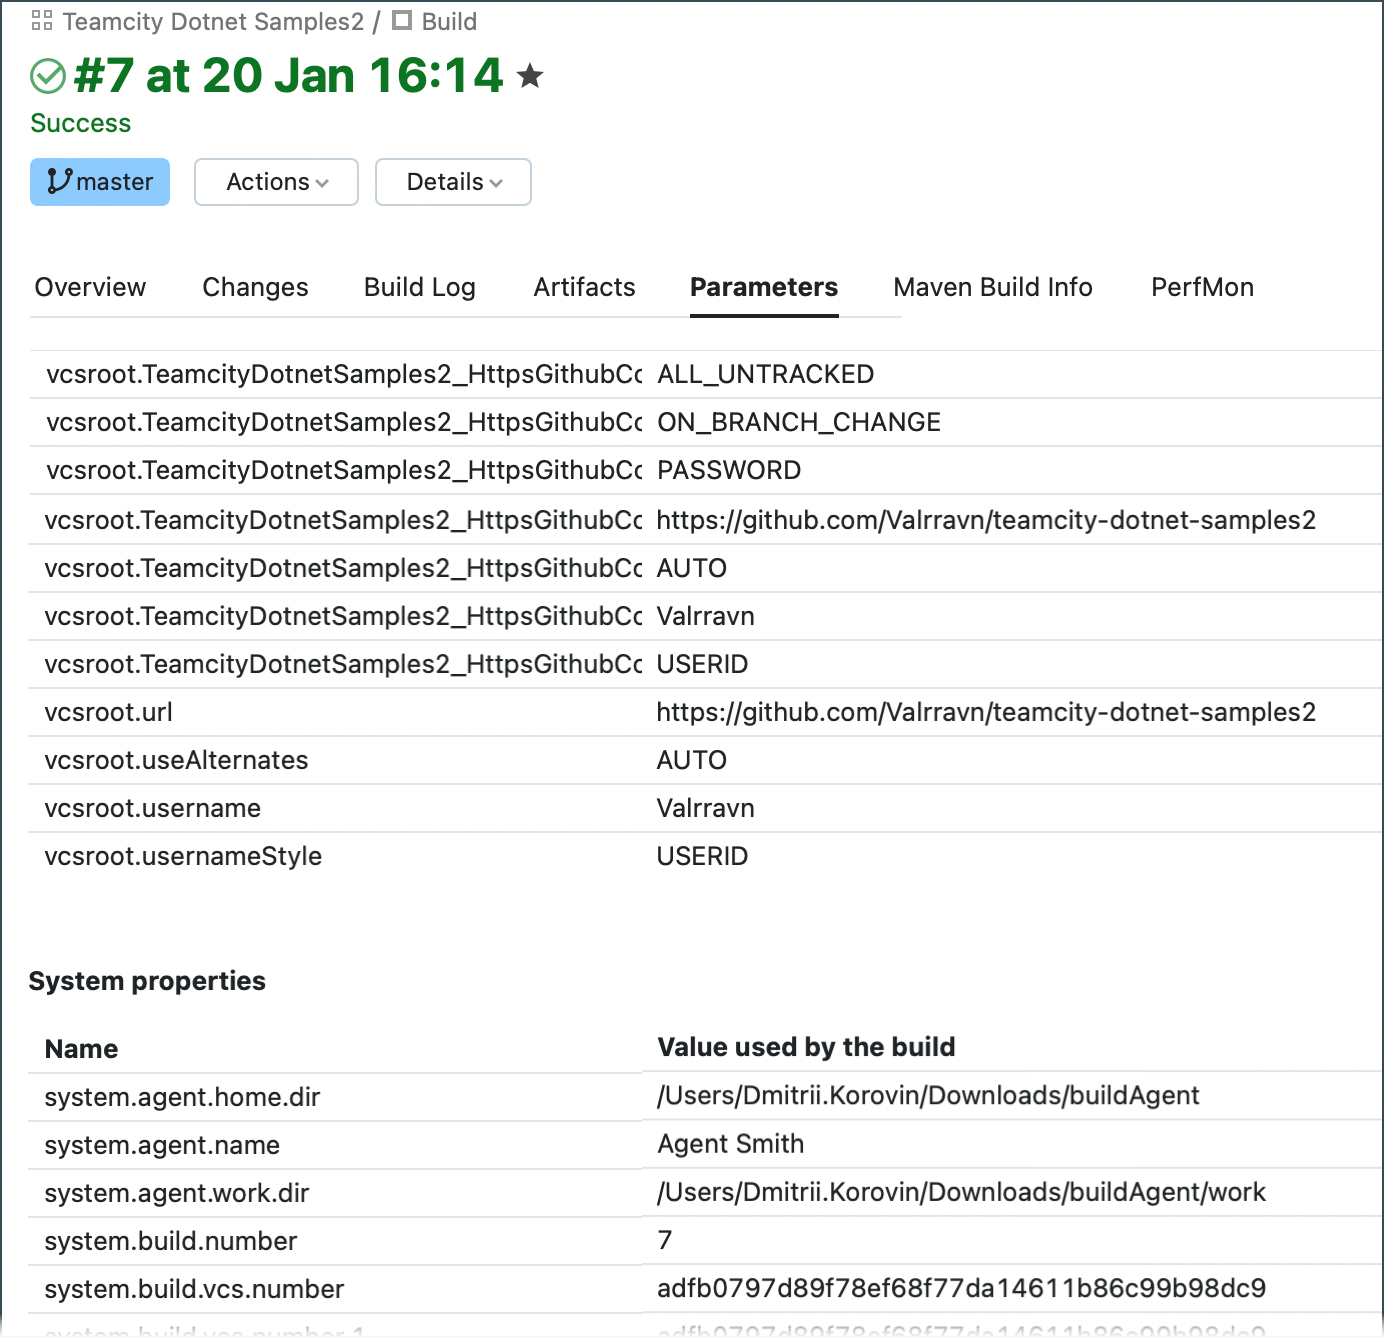Click the green success checkmark icon
This screenshot has height=1338, width=1384.
tap(46, 75)
